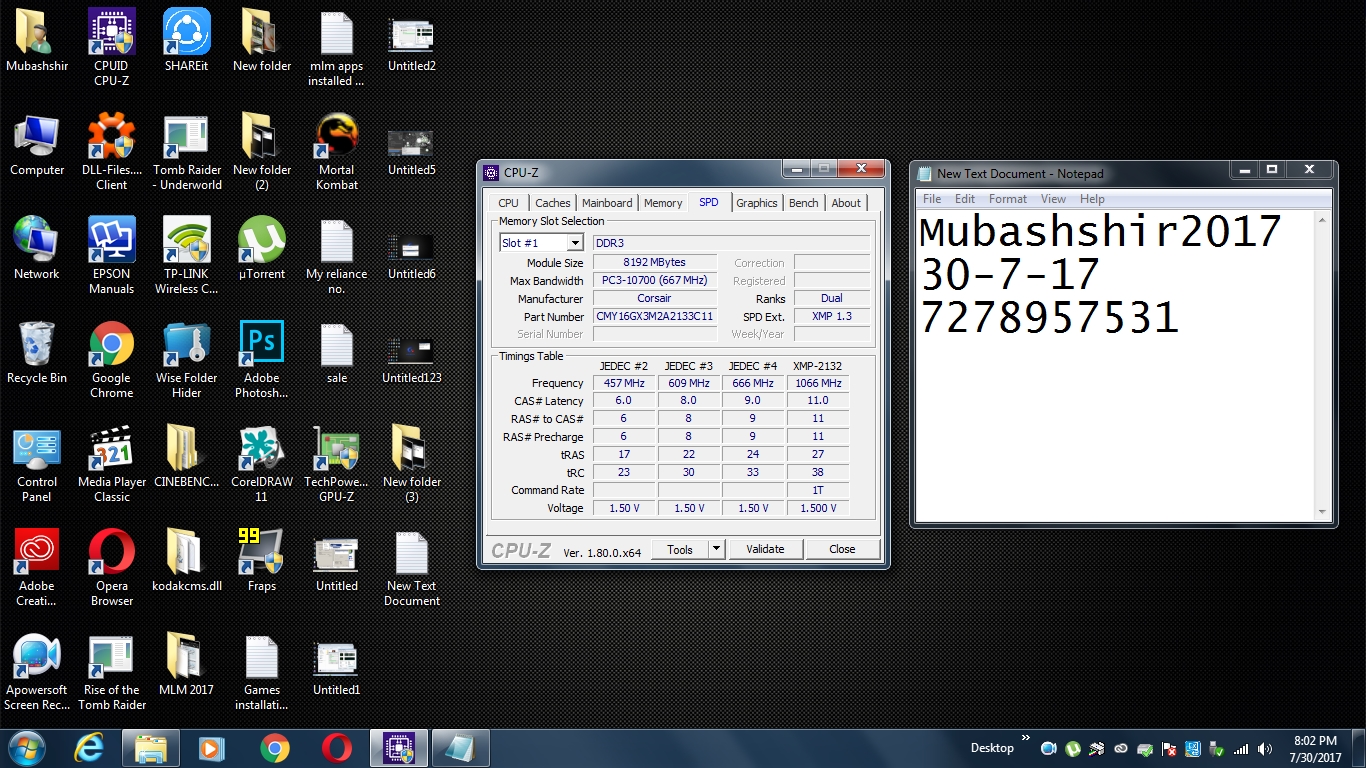
Task: Click the Max Bandwidth PC3-10700 value
Action: 655,280
